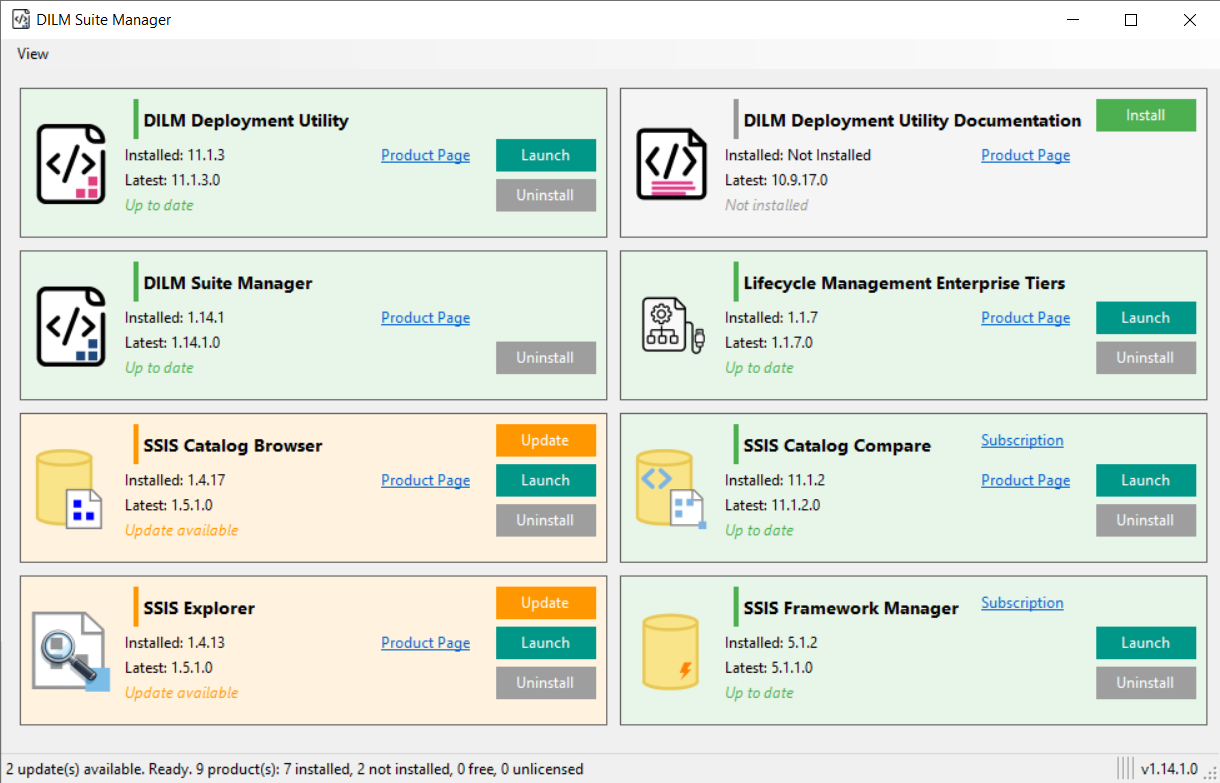Click the app icon in the title bar

[21, 19]
